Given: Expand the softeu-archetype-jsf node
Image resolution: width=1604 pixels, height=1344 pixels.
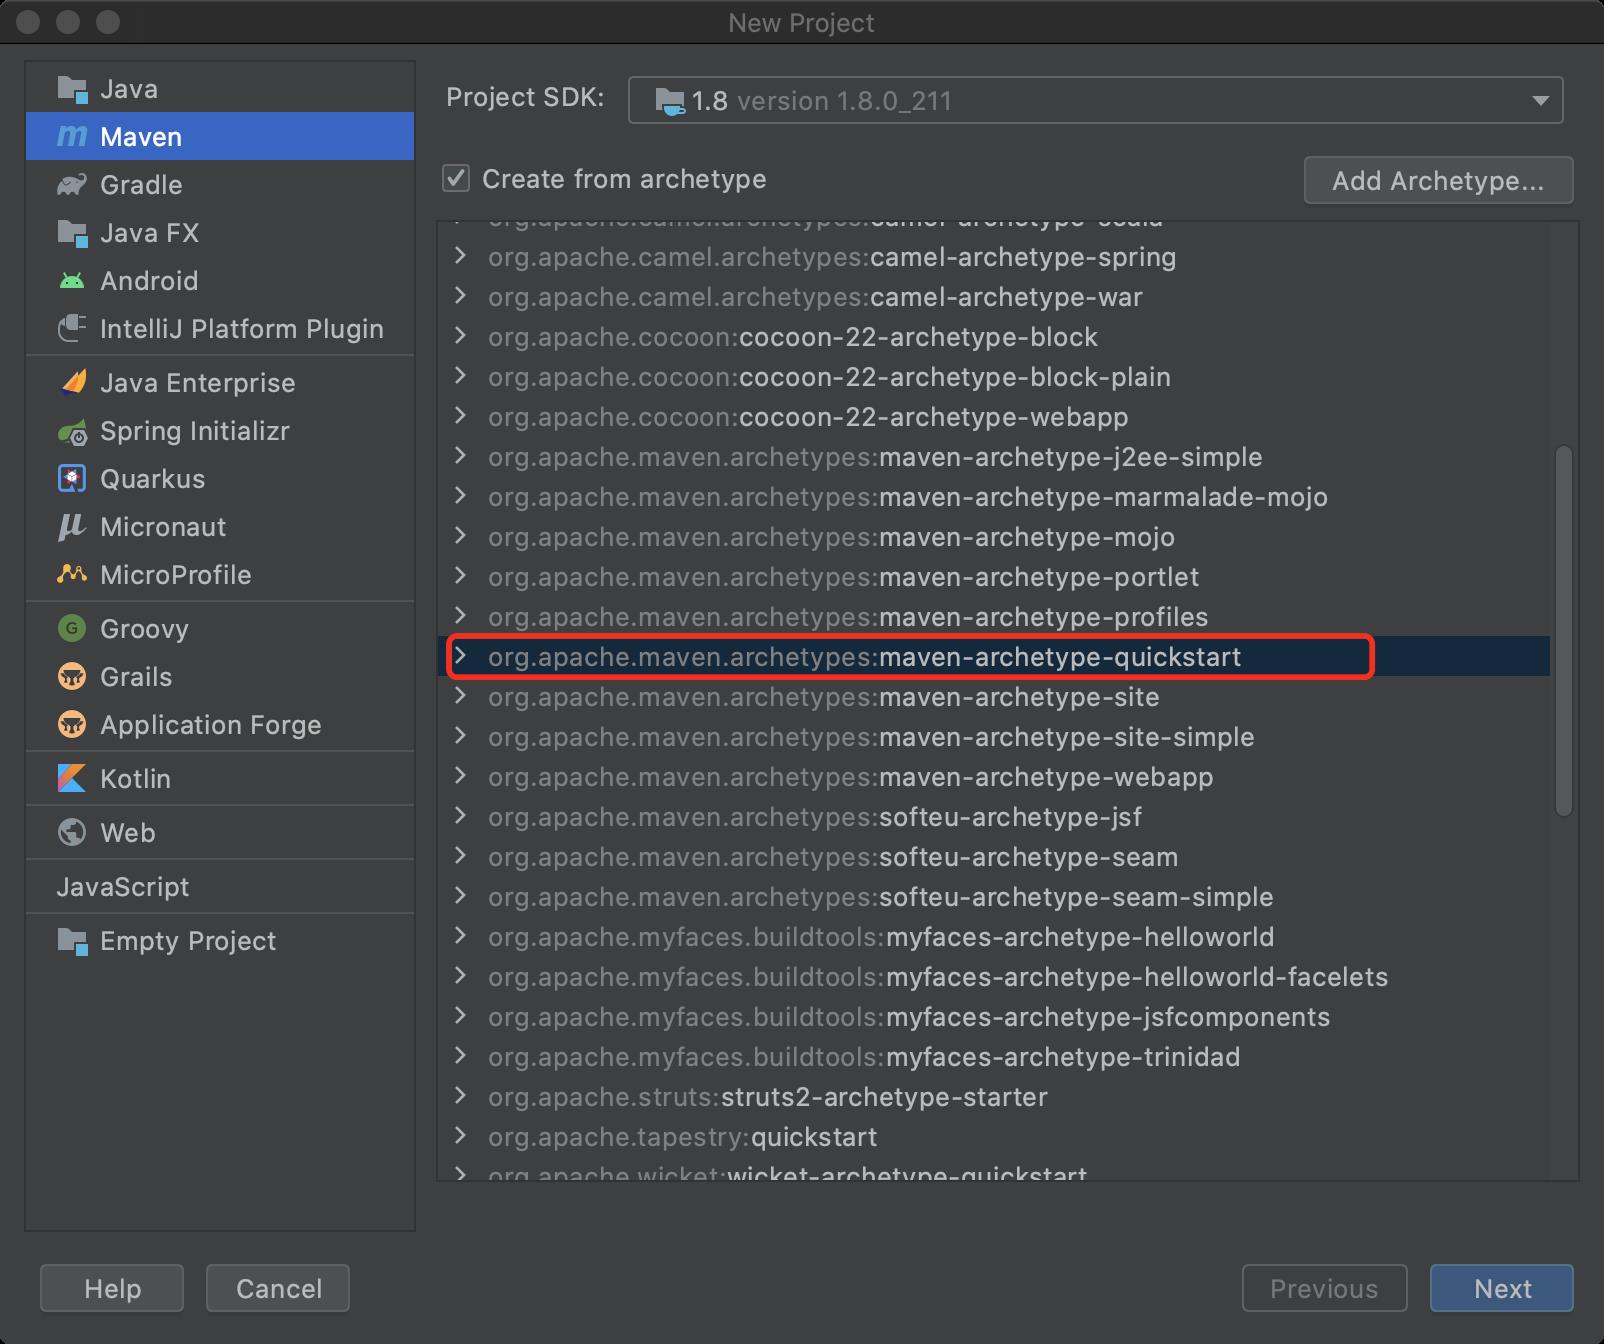Looking at the screenshot, I should click(x=460, y=816).
